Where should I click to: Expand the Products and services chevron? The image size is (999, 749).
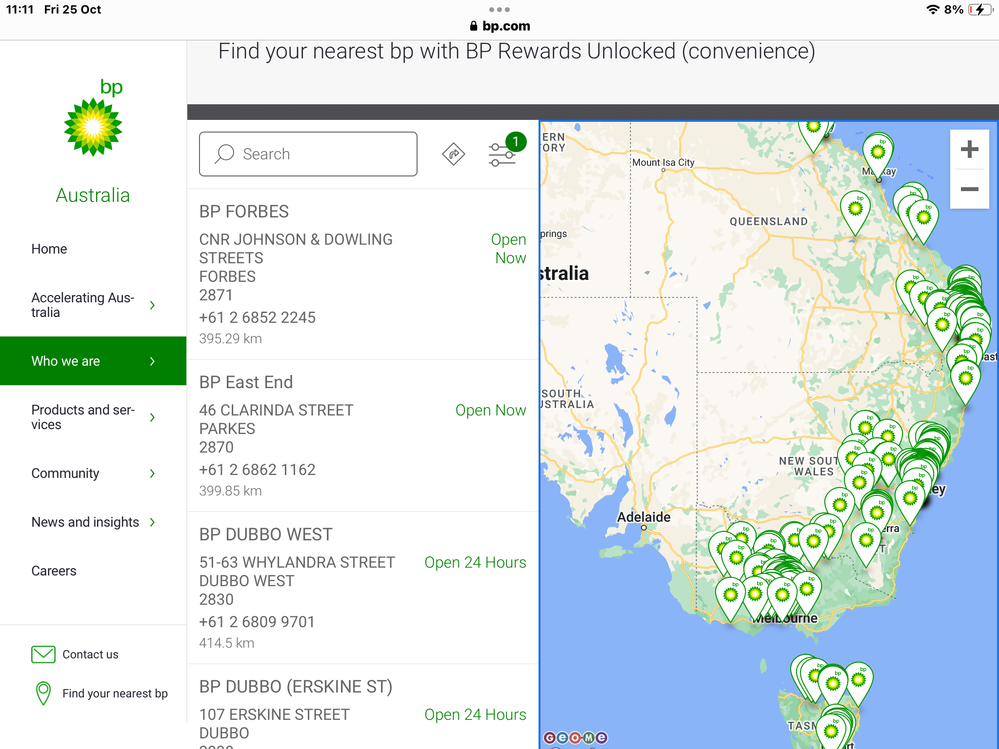(x=152, y=417)
